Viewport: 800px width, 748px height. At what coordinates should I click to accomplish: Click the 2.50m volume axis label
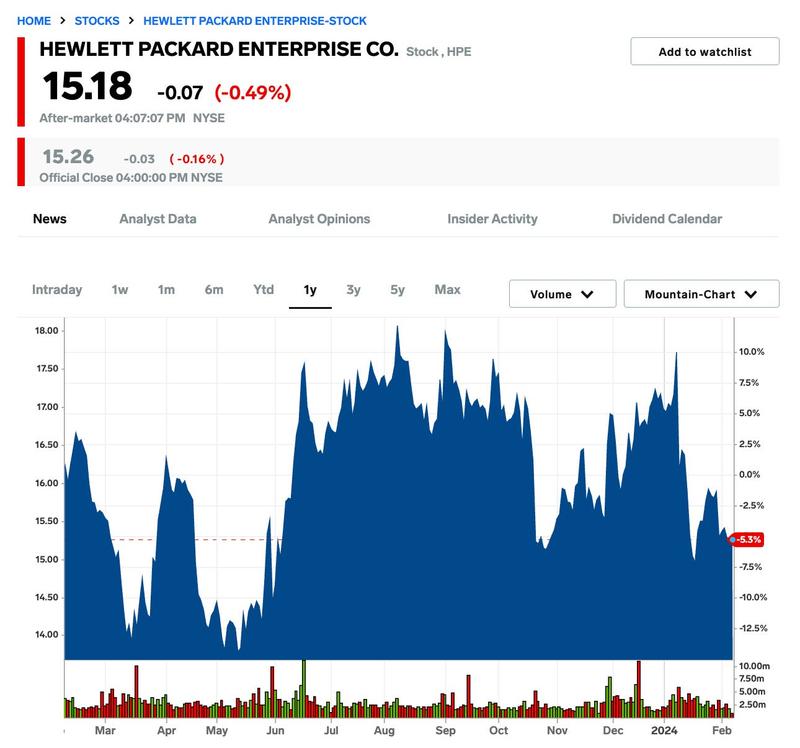tap(752, 705)
